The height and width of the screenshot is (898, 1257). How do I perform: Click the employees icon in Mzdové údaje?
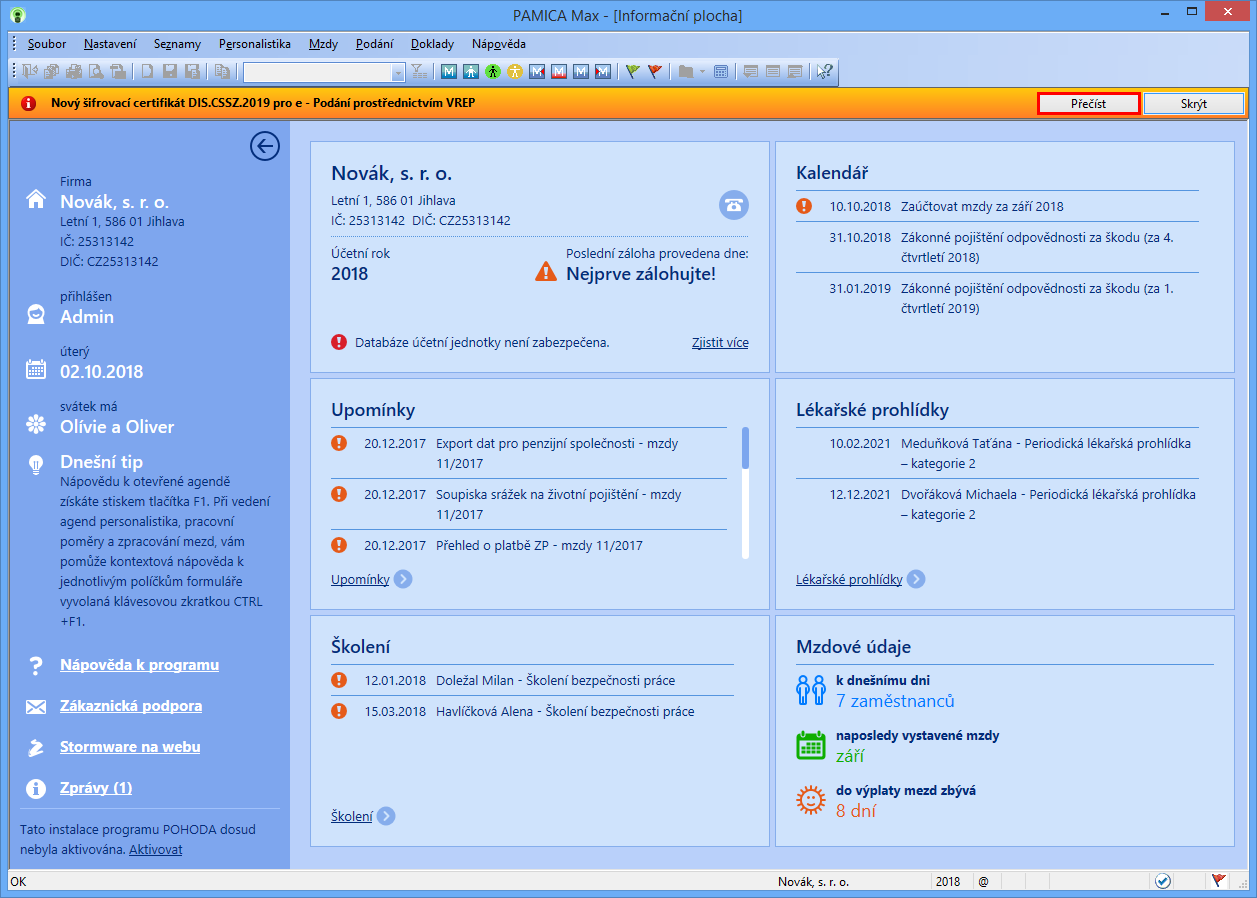(x=809, y=690)
